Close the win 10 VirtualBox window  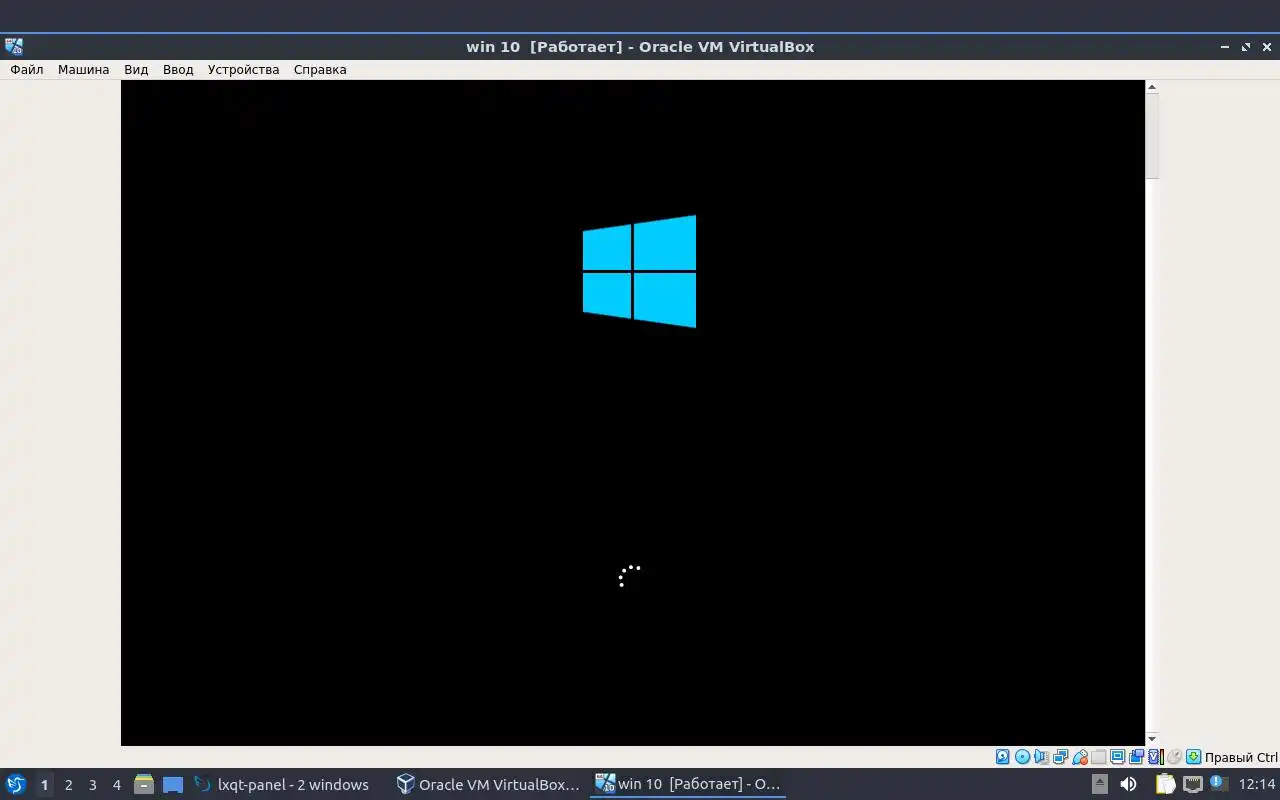pyautogui.click(x=1267, y=47)
